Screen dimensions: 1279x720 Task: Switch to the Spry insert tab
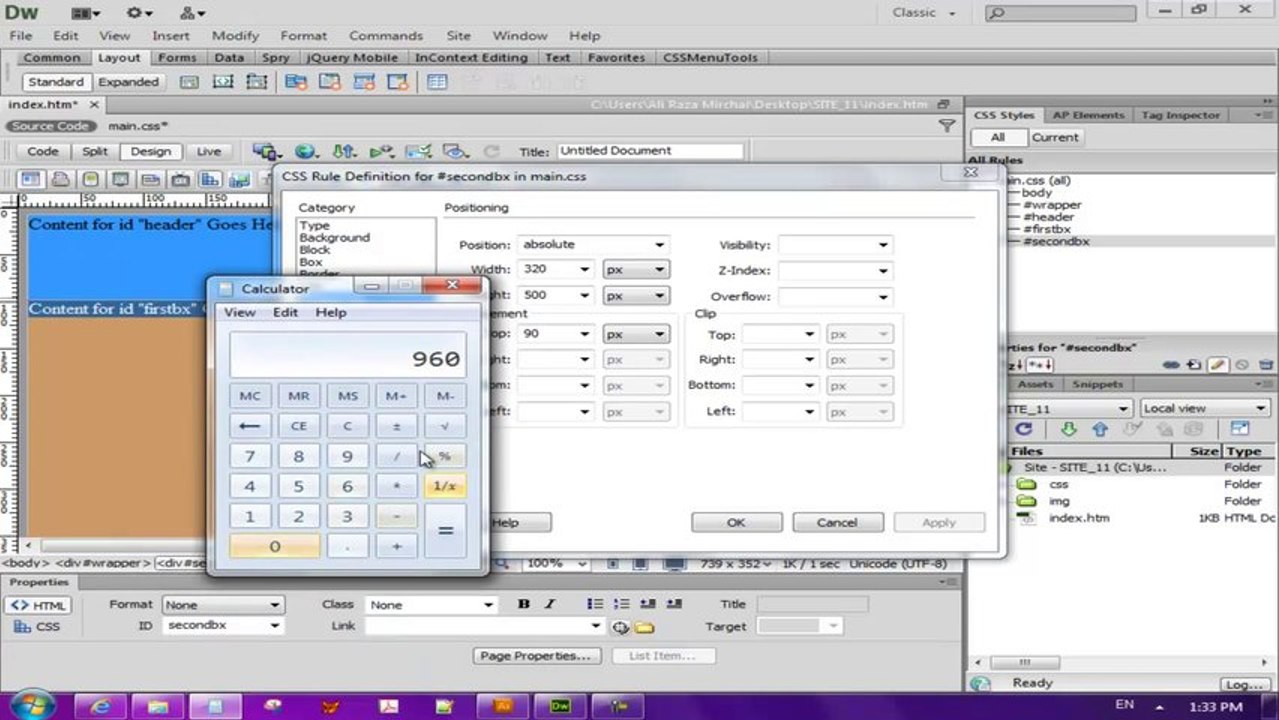(276, 58)
